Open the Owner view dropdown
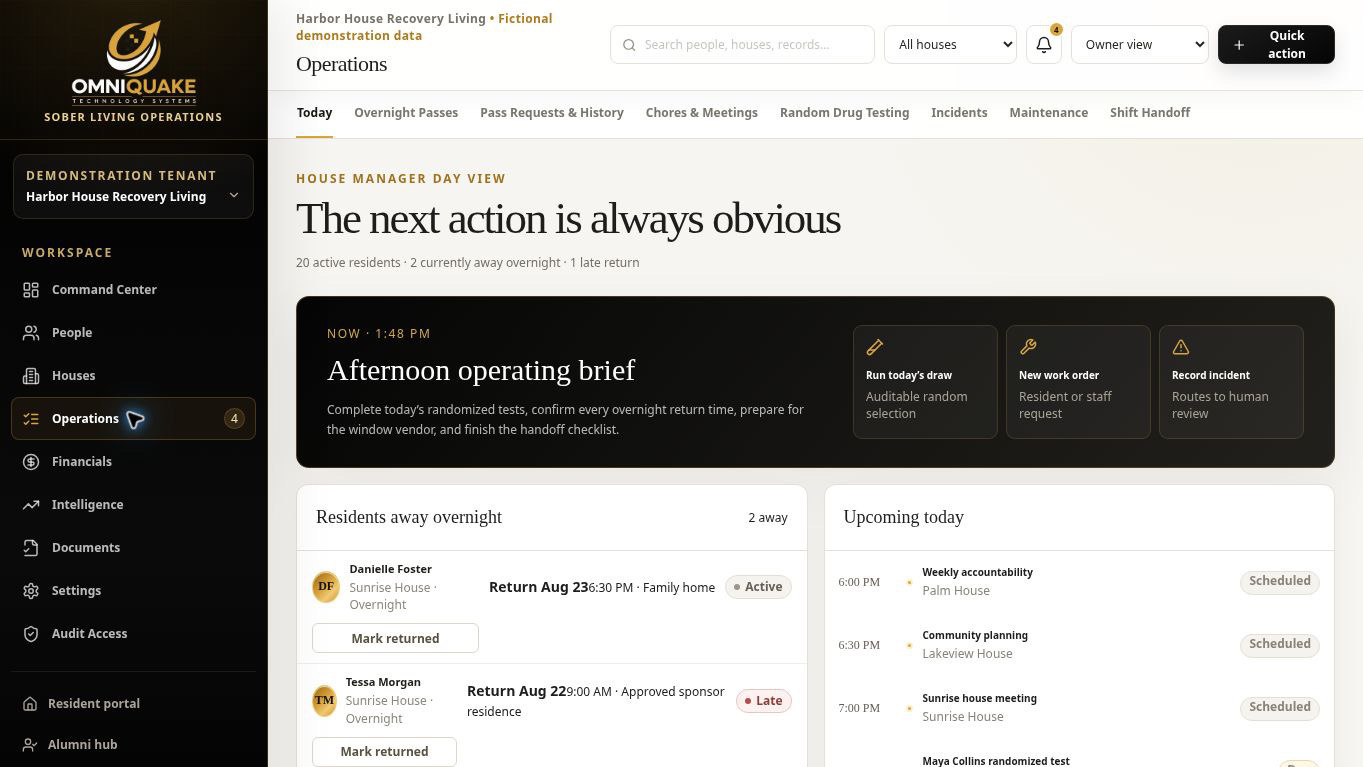1363x767 pixels. tap(1140, 45)
